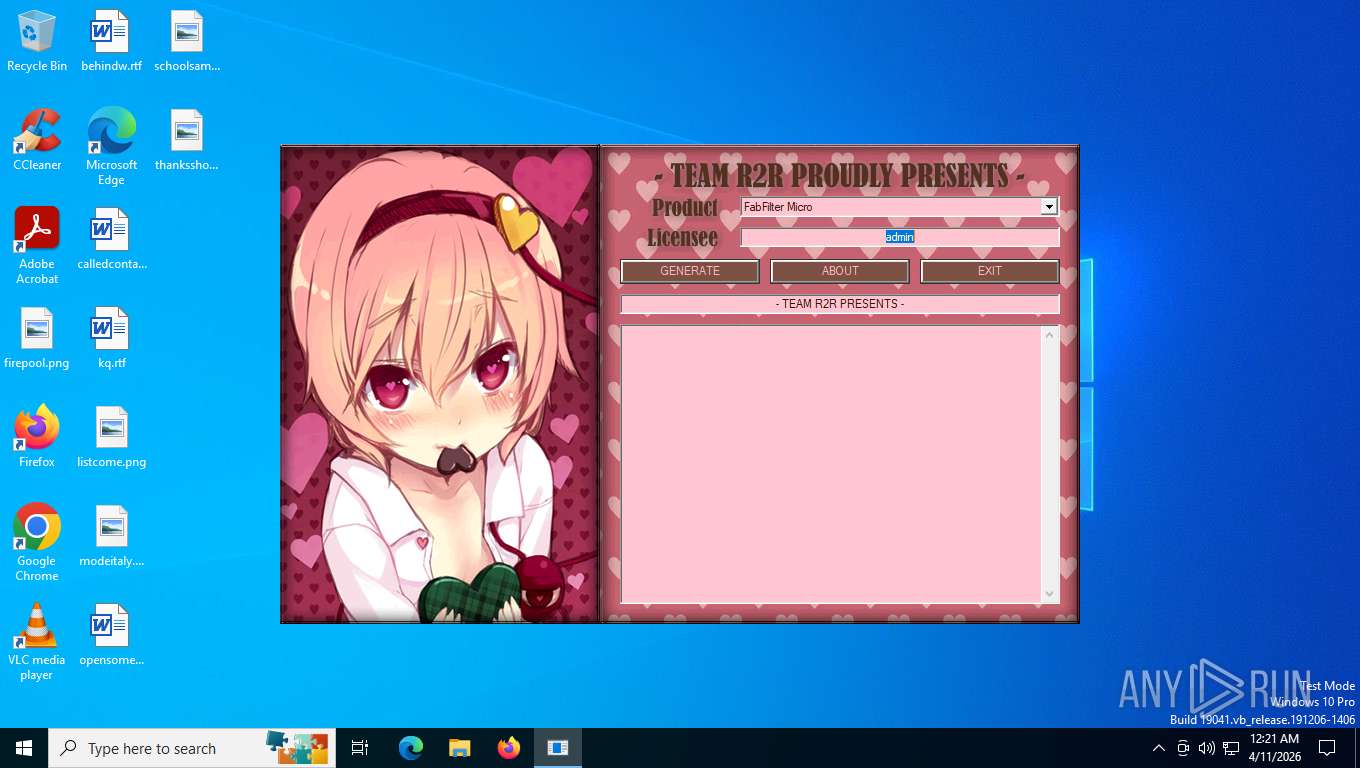
Task: Select the calledconta... document icon
Action: click(x=111, y=240)
